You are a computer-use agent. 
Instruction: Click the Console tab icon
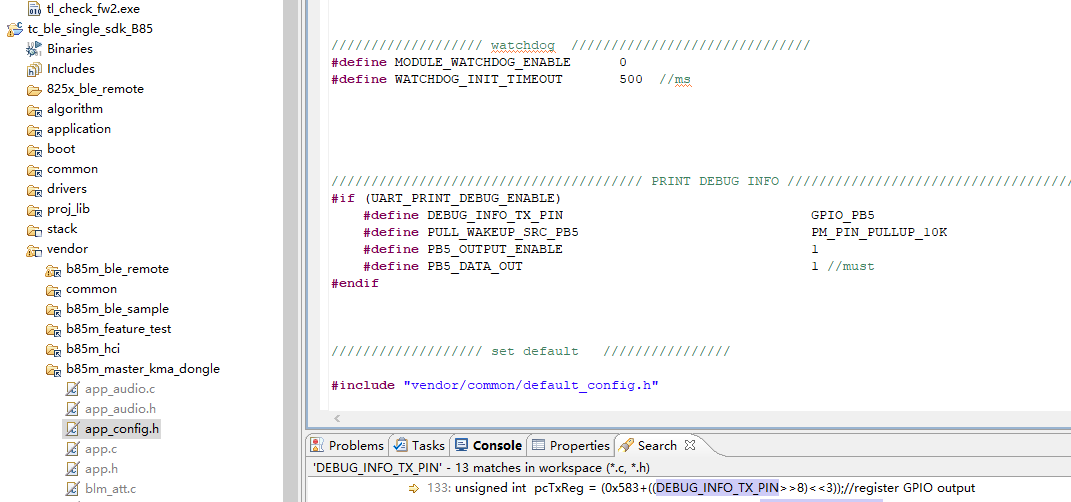[462, 445]
